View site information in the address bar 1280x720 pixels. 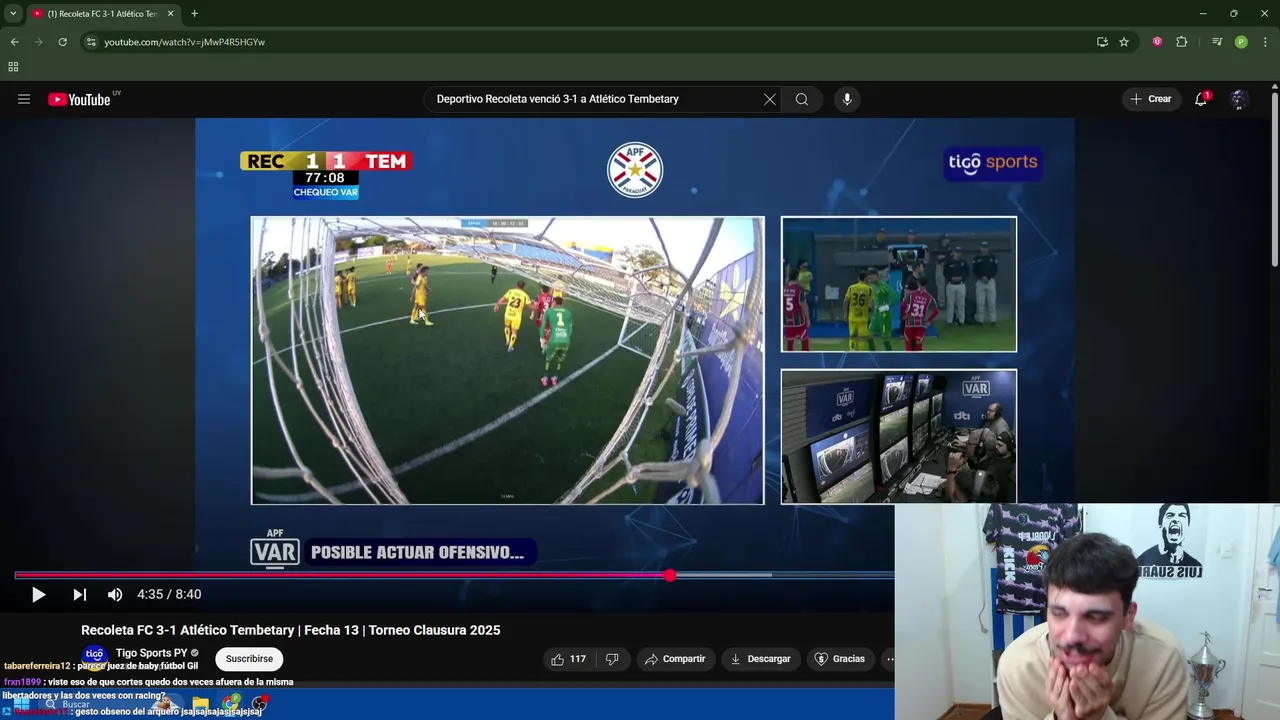pyautogui.click(x=90, y=42)
